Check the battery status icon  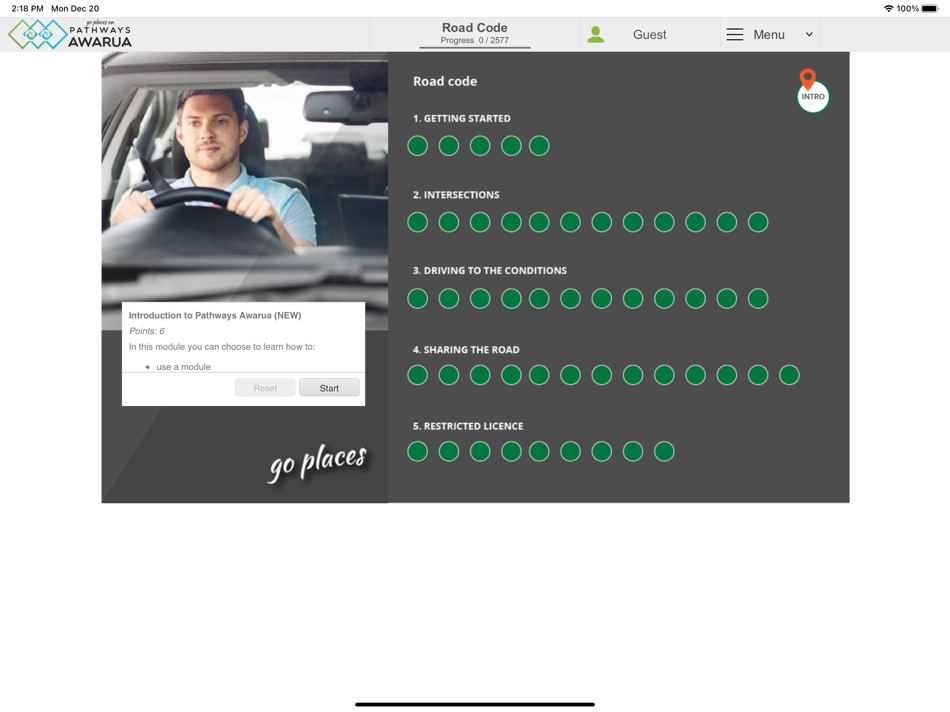tap(930, 8)
